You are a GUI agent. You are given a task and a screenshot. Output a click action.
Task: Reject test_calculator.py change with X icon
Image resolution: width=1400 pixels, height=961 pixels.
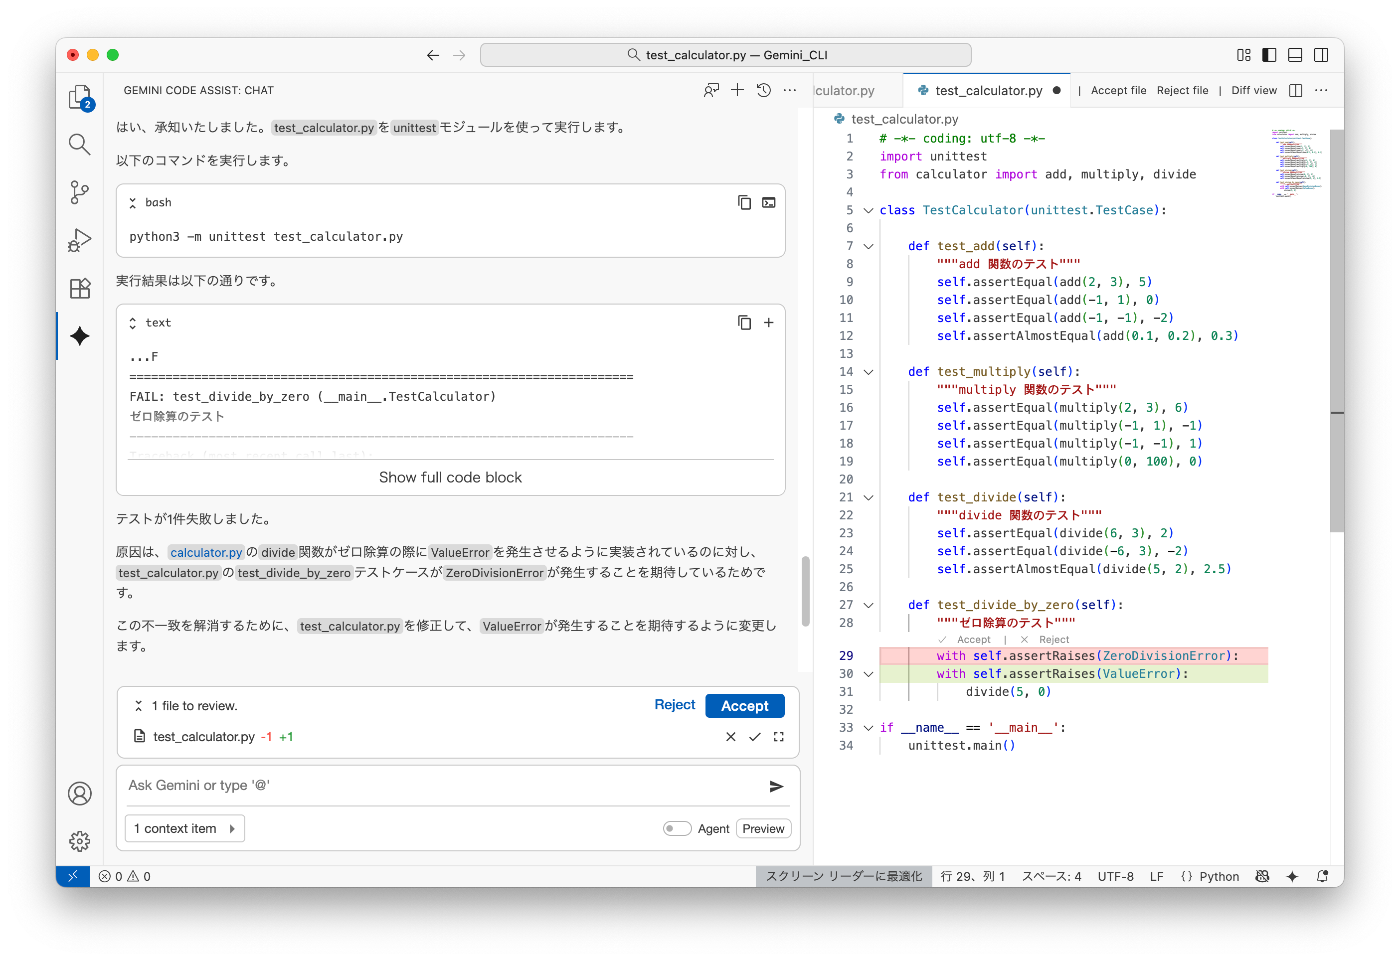coord(731,737)
